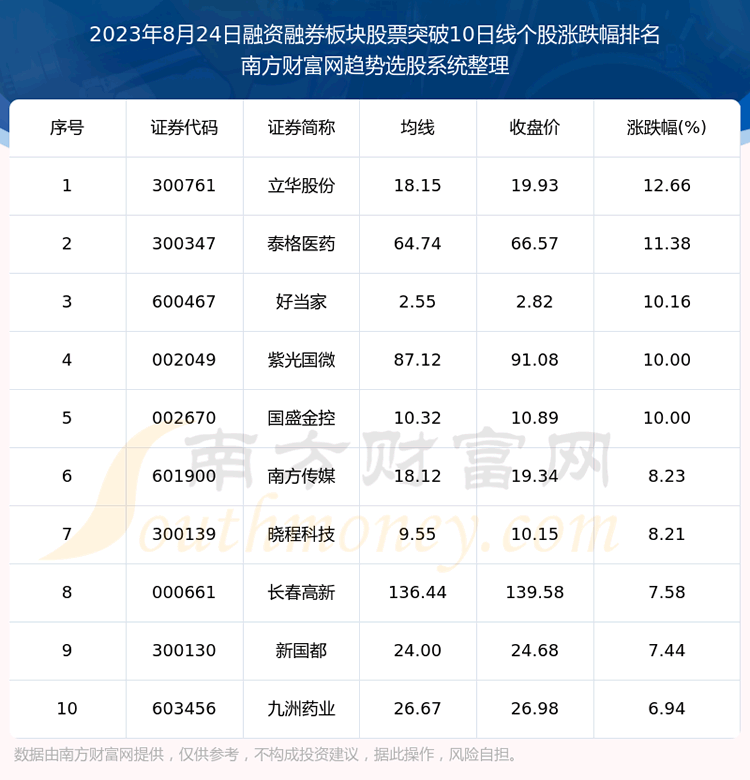Image resolution: width=750 pixels, height=780 pixels.
Task: Click moving average 10.32
Action: coord(417,418)
